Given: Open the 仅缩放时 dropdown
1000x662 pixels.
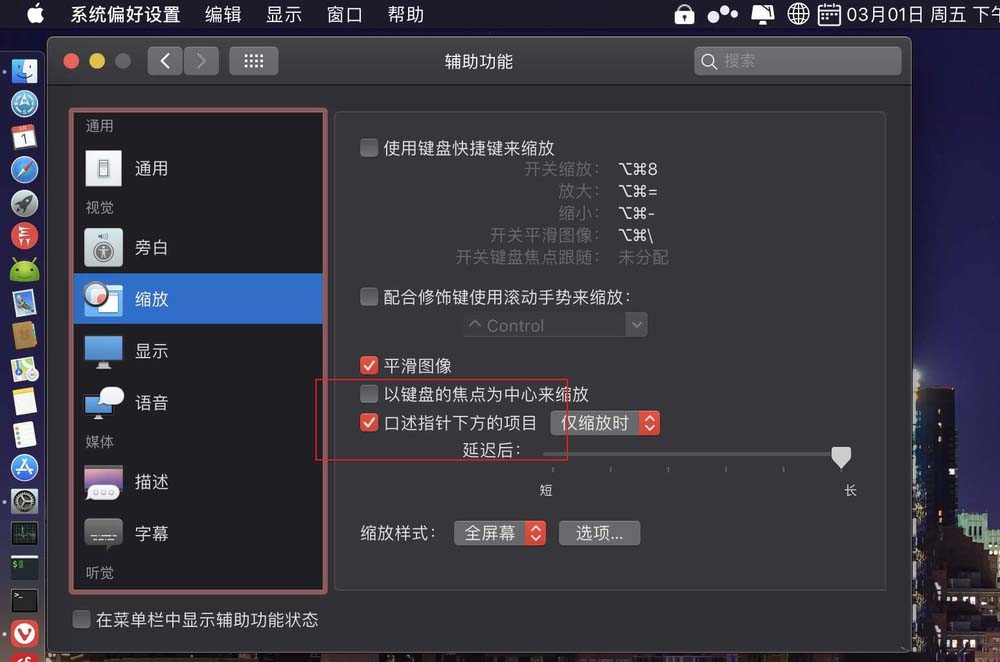Looking at the screenshot, I should click(604, 423).
